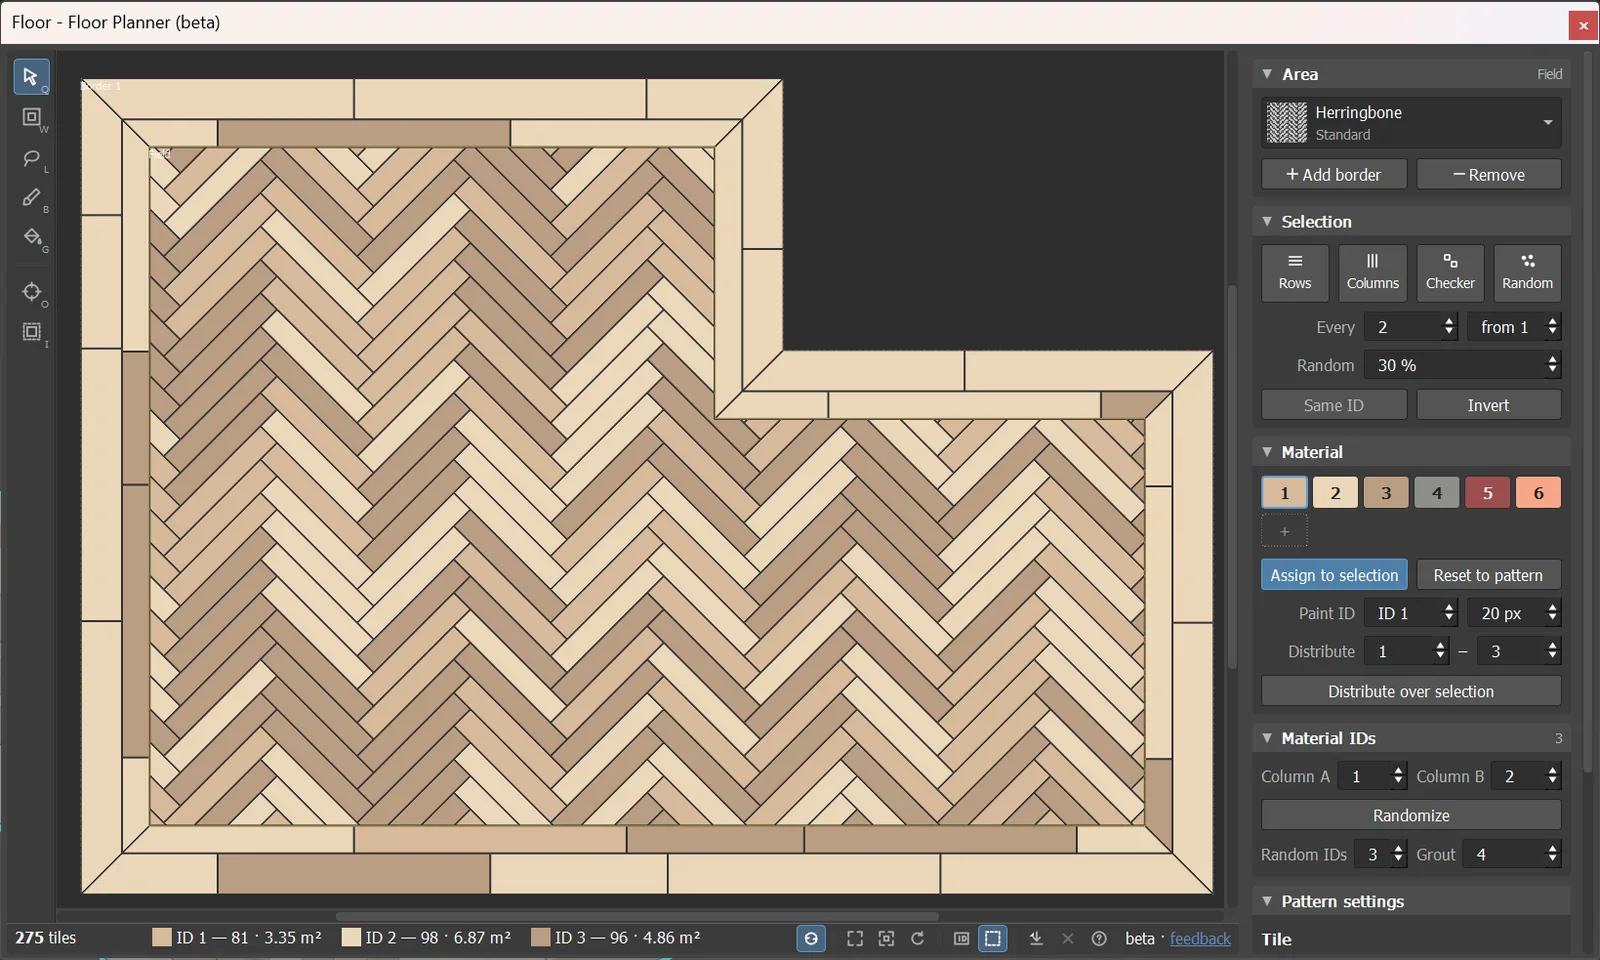Click the Random percentage field
The image size is (1600, 960).
(1462, 365)
